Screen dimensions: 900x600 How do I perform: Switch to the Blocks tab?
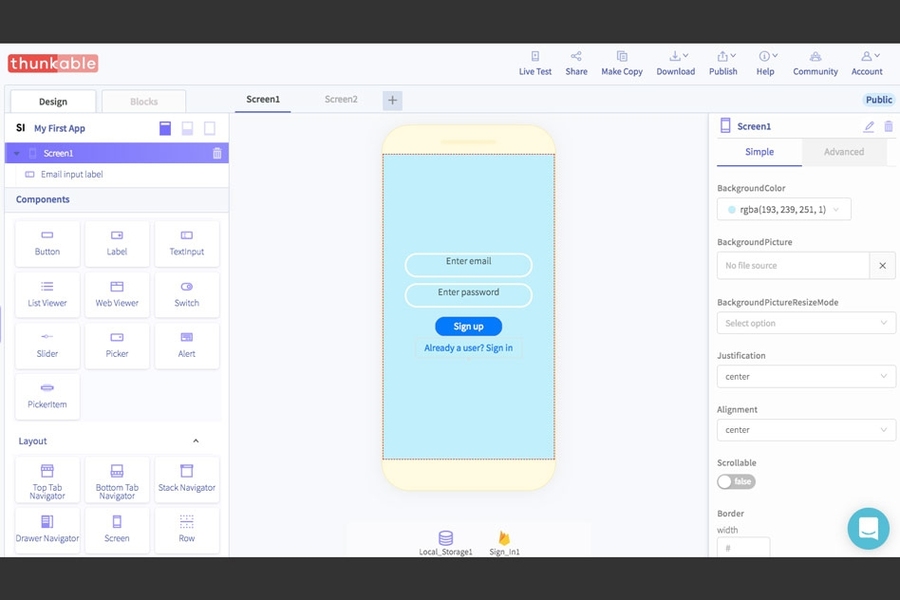(144, 101)
